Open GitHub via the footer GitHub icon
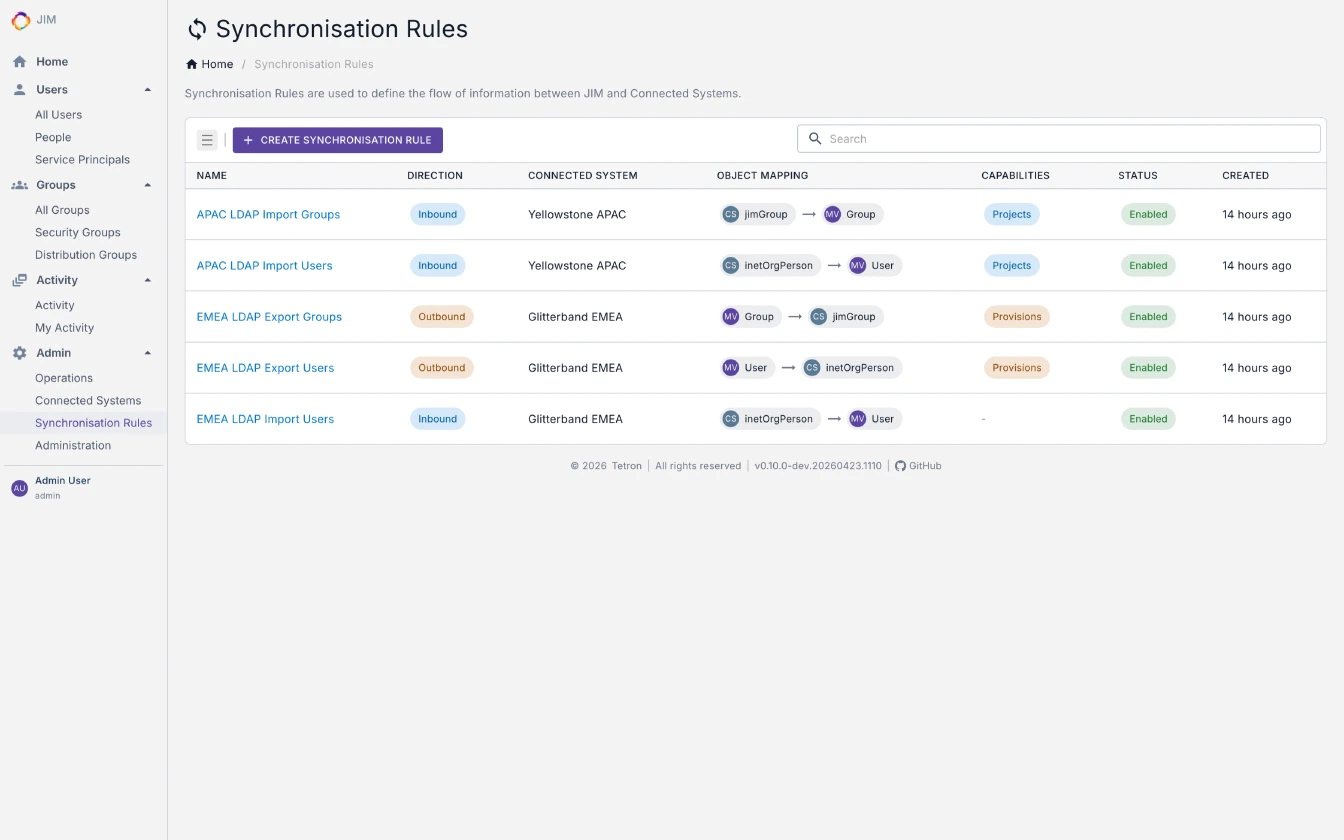The image size is (1344, 840). (x=900, y=465)
